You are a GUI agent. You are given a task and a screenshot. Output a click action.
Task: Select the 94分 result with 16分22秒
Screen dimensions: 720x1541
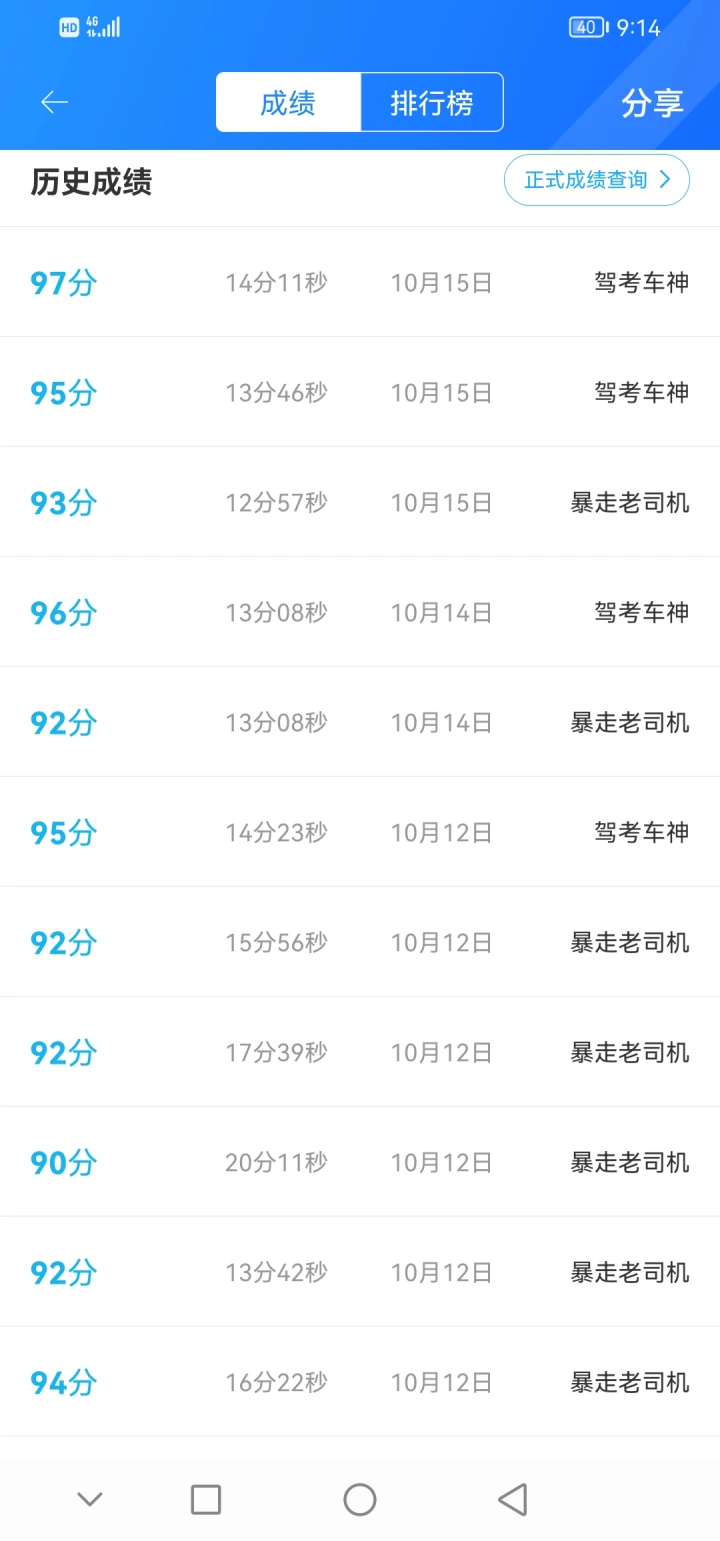360,1382
